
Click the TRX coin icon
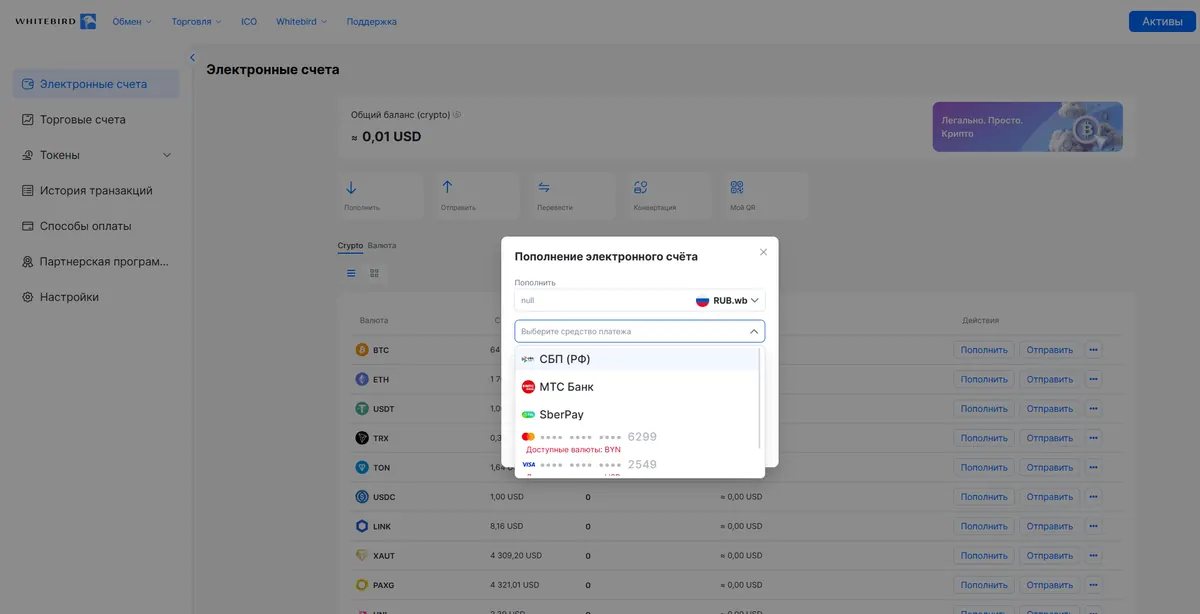tap(362, 438)
